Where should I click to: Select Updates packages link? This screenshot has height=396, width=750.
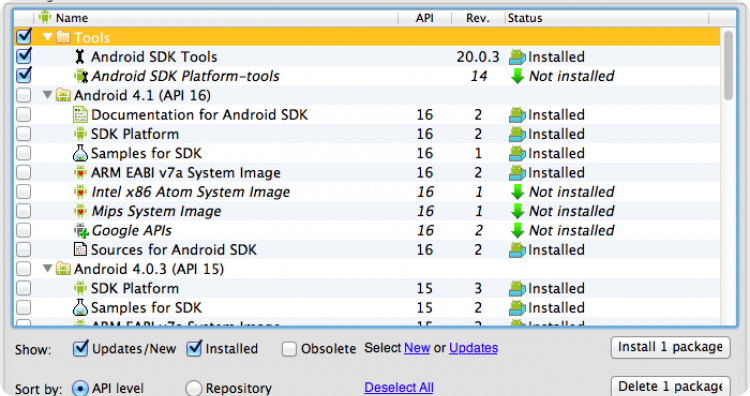474,348
